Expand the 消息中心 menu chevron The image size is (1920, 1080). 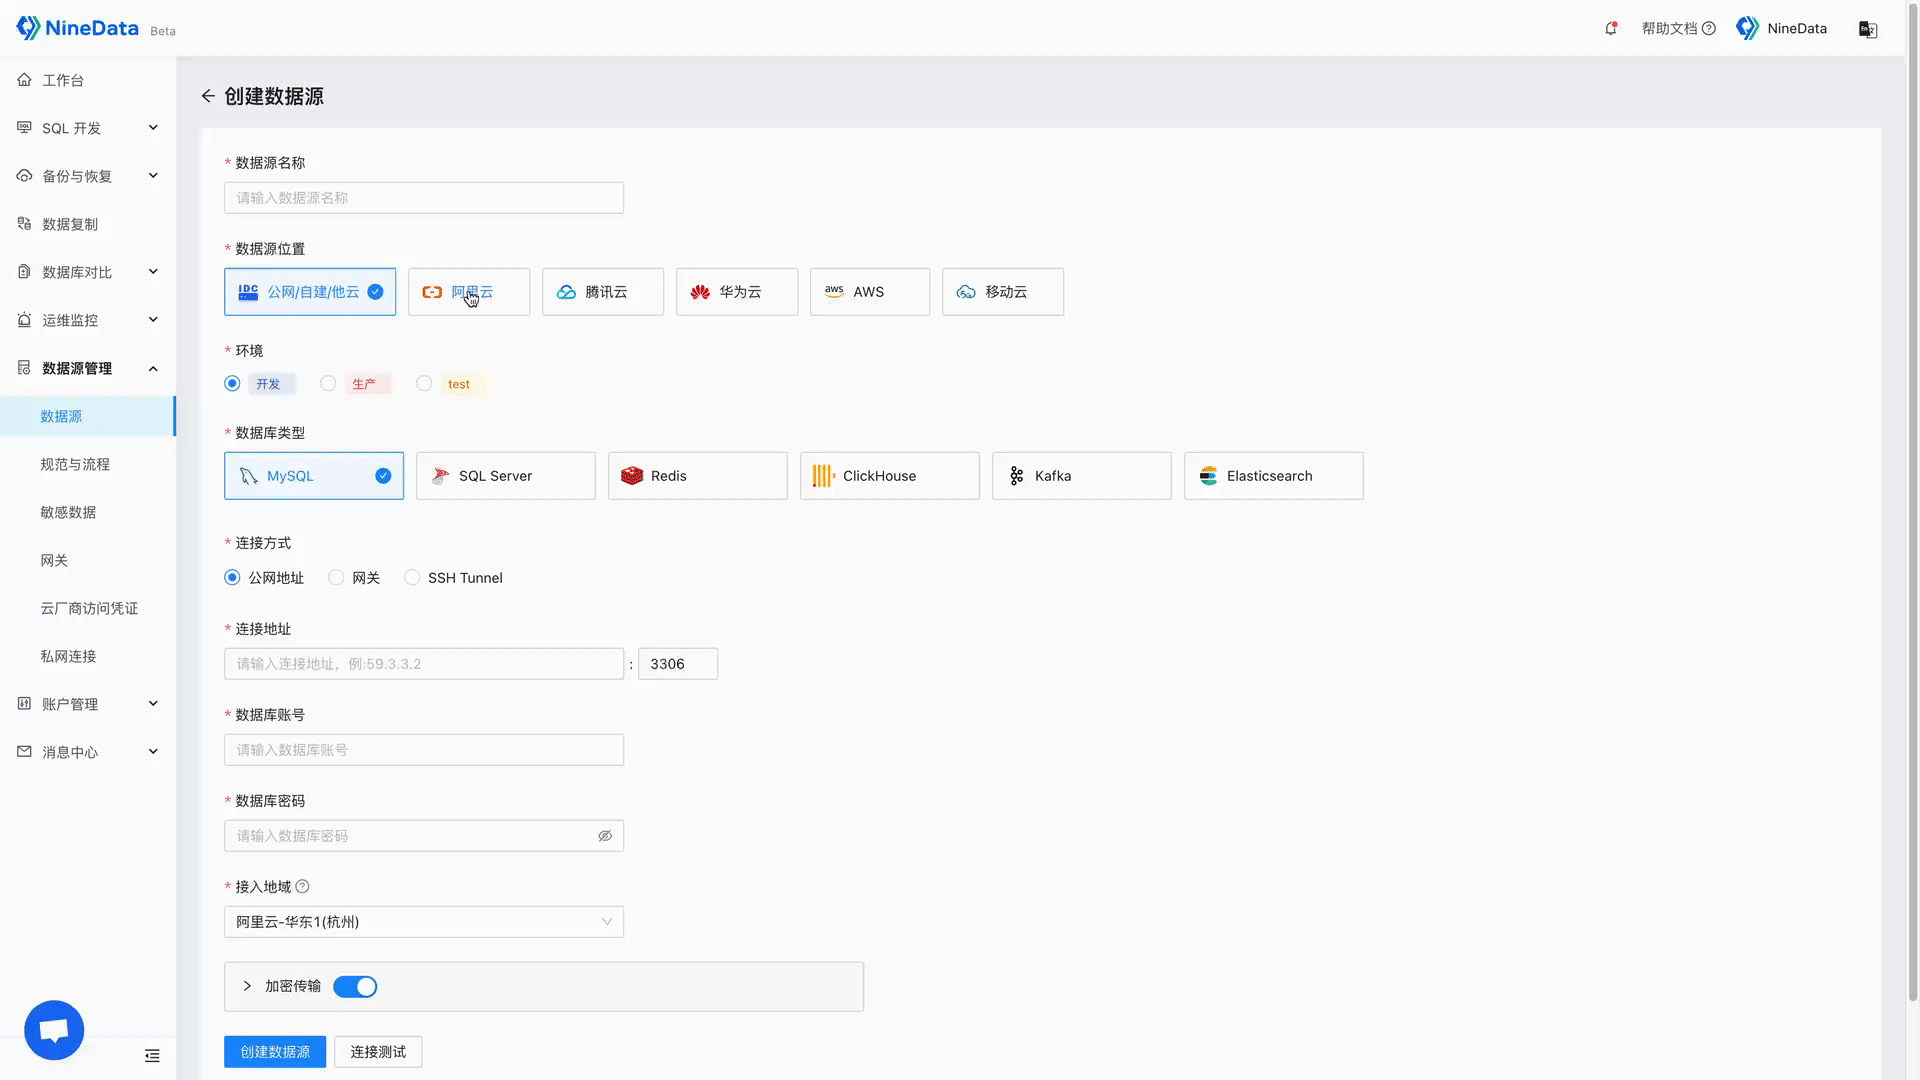153,752
